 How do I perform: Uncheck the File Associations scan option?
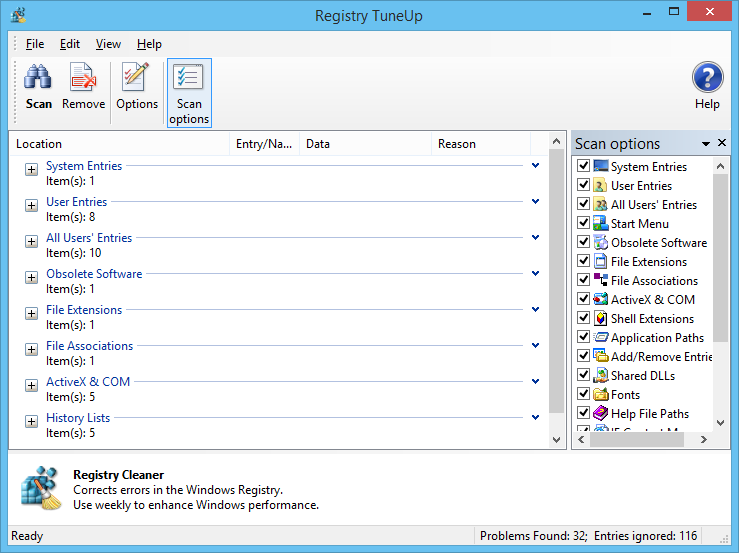[583, 280]
